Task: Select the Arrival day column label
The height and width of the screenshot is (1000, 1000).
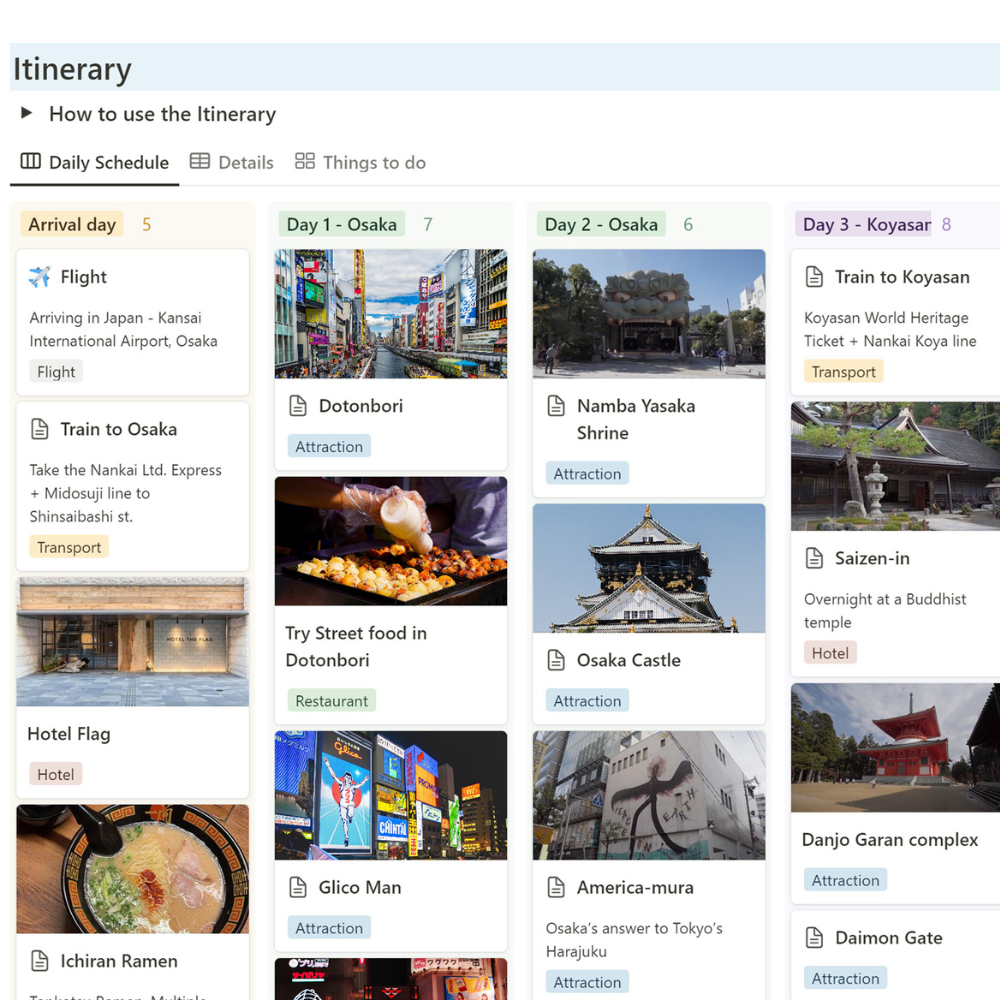Action: click(x=72, y=224)
